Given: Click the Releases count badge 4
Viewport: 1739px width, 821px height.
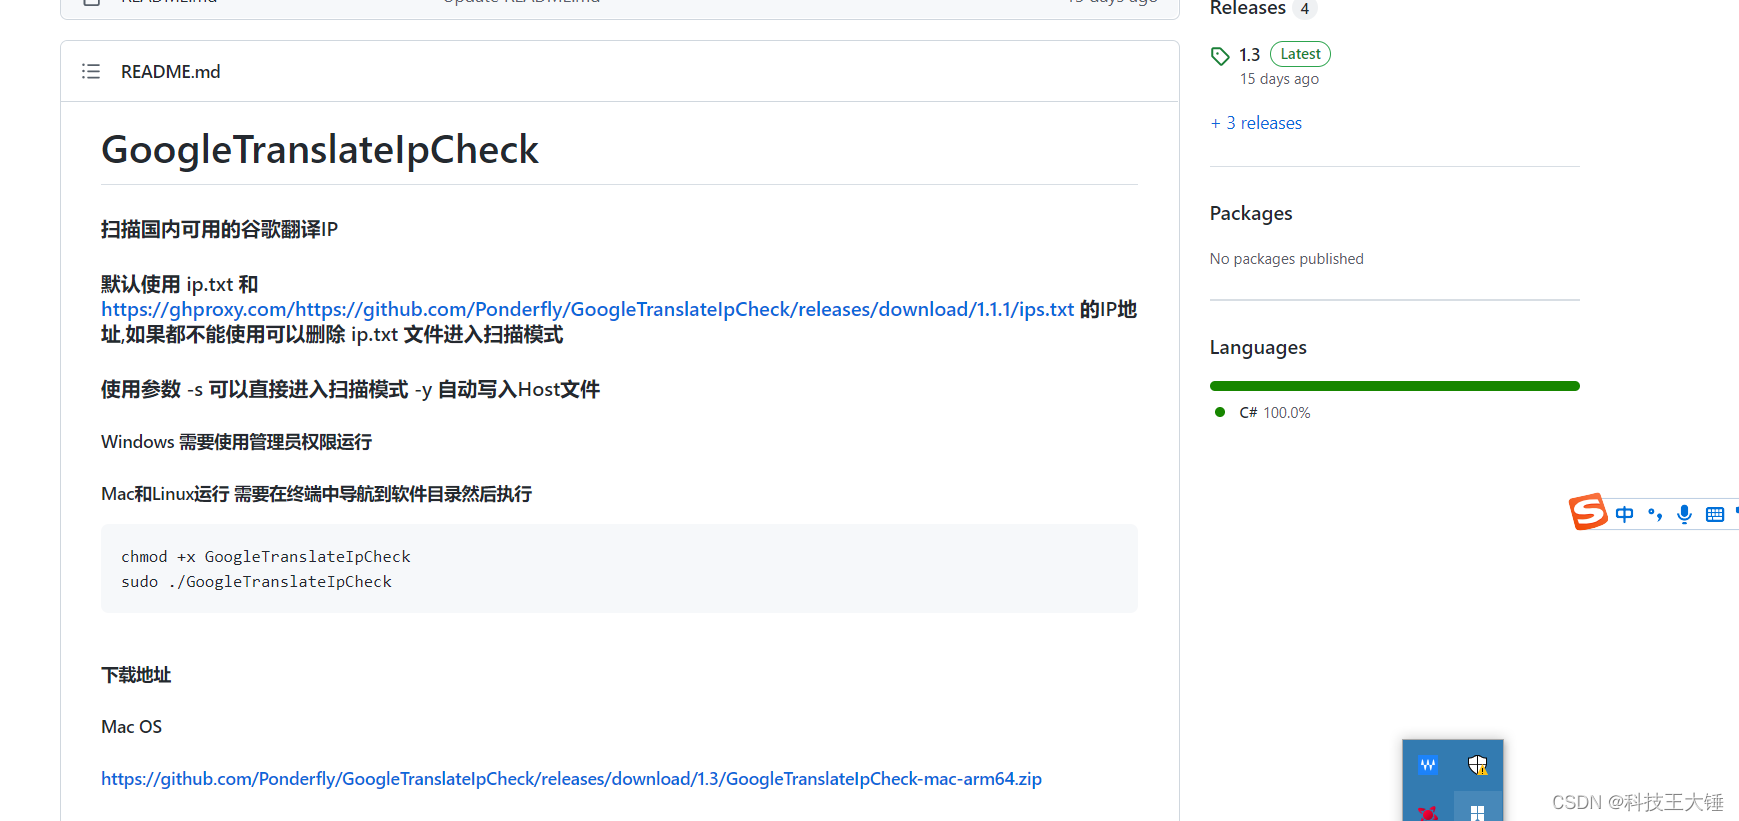Looking at the screenshot, I should (1304, 9).
